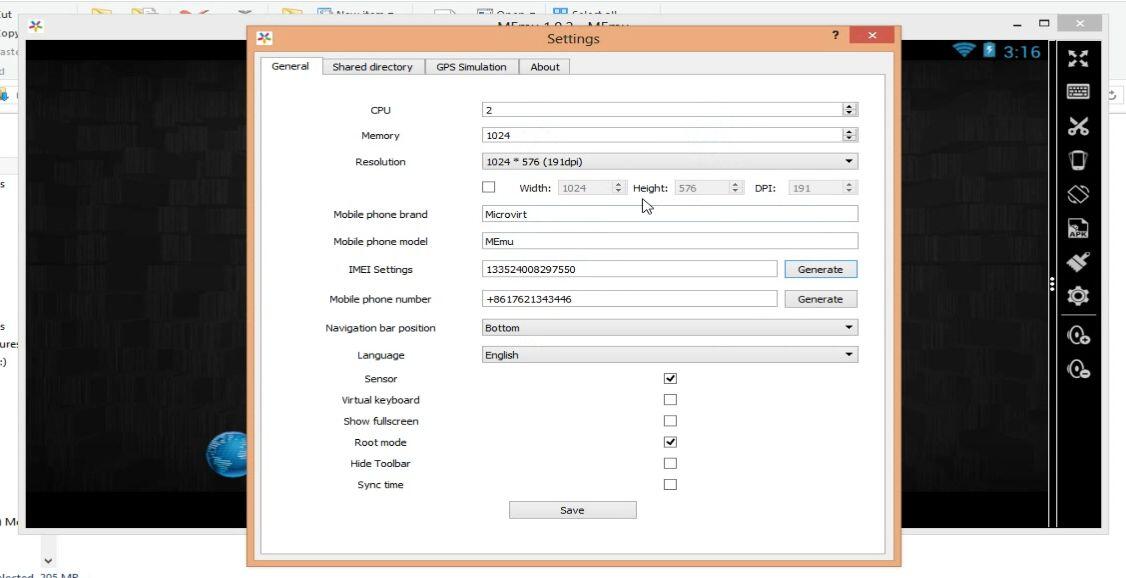Disable the Root mode checkbox
Viewport: 1126px width, 578px height.
coord(670,442)
